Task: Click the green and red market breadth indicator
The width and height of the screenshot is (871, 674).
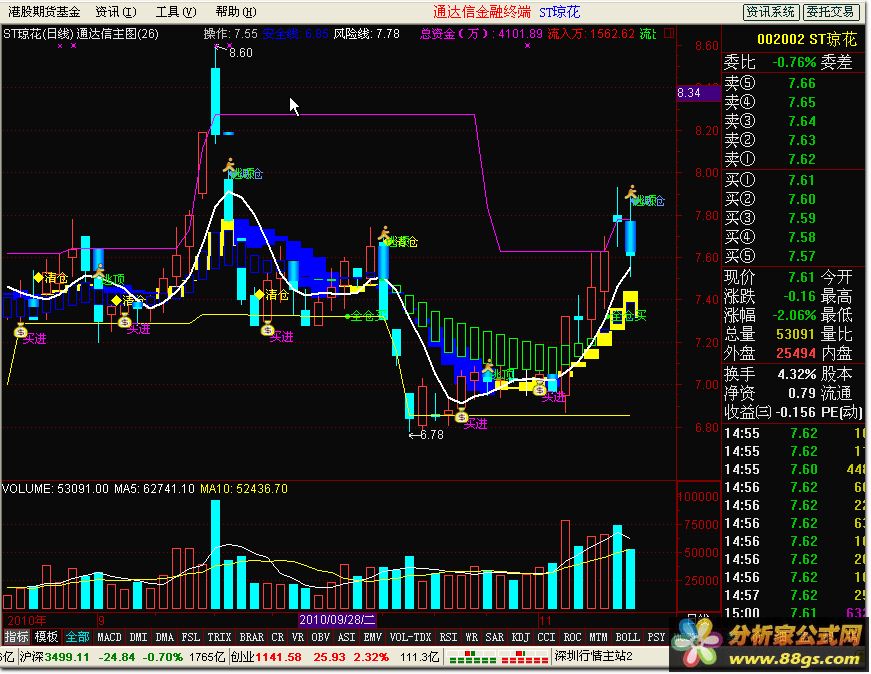Action: pos(499,657)
